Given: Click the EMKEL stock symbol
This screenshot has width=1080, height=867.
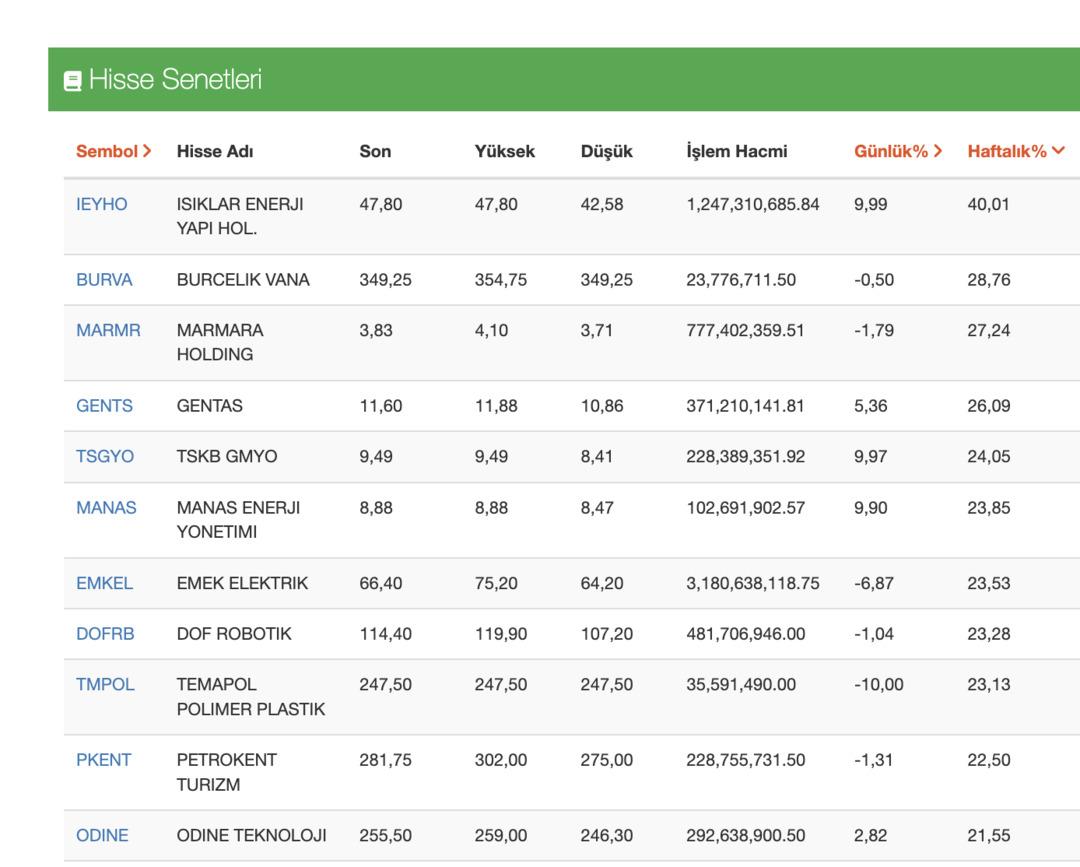Looking at the screenshot, I should (104, 583).
